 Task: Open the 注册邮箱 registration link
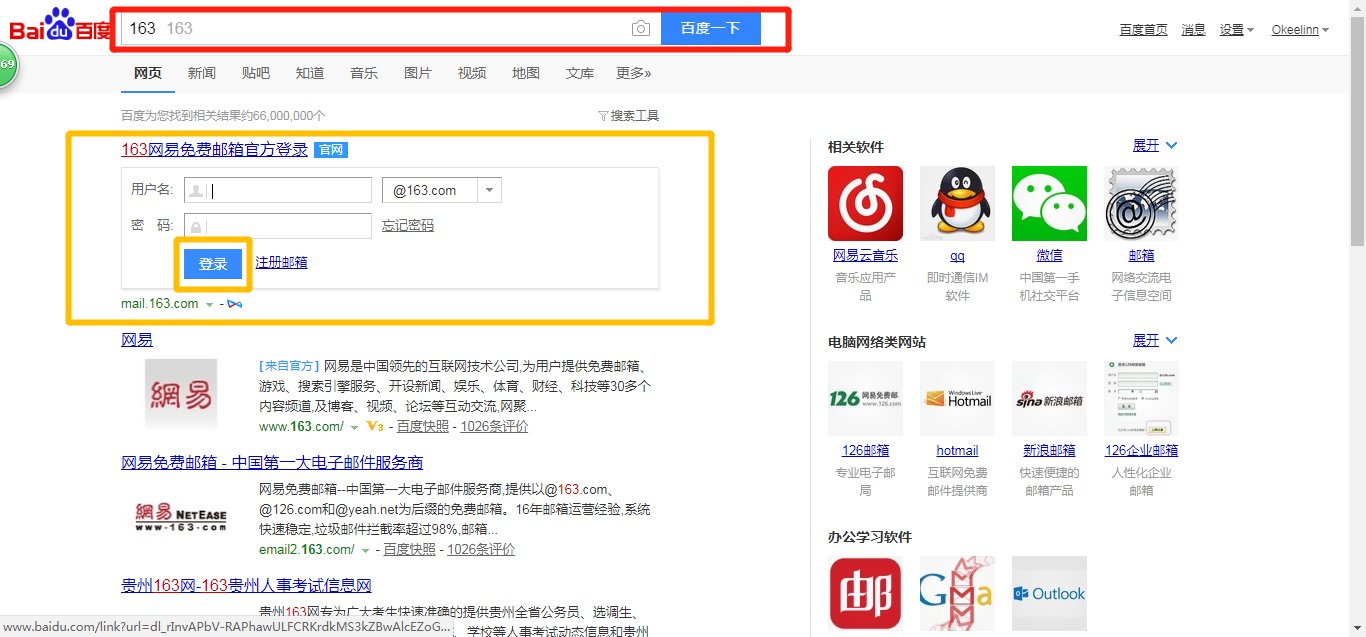(283, 263)
